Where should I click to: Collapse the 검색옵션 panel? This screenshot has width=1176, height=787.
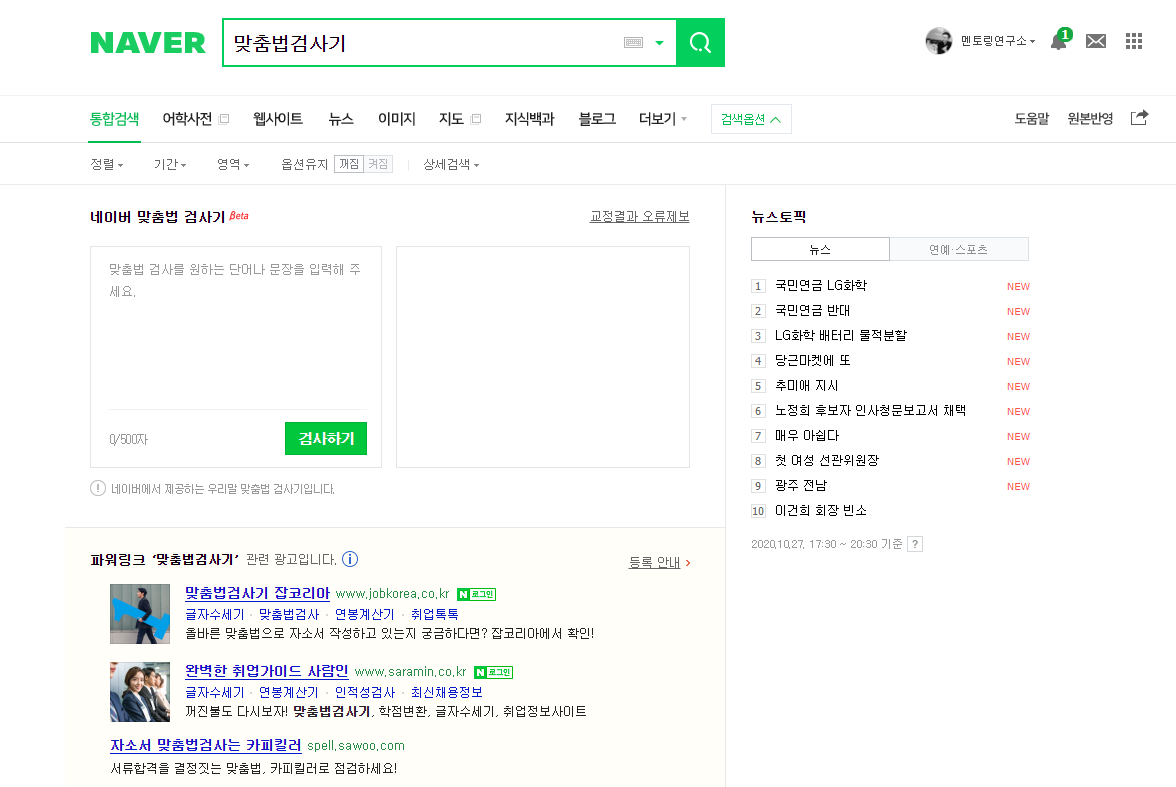point(751,119)
